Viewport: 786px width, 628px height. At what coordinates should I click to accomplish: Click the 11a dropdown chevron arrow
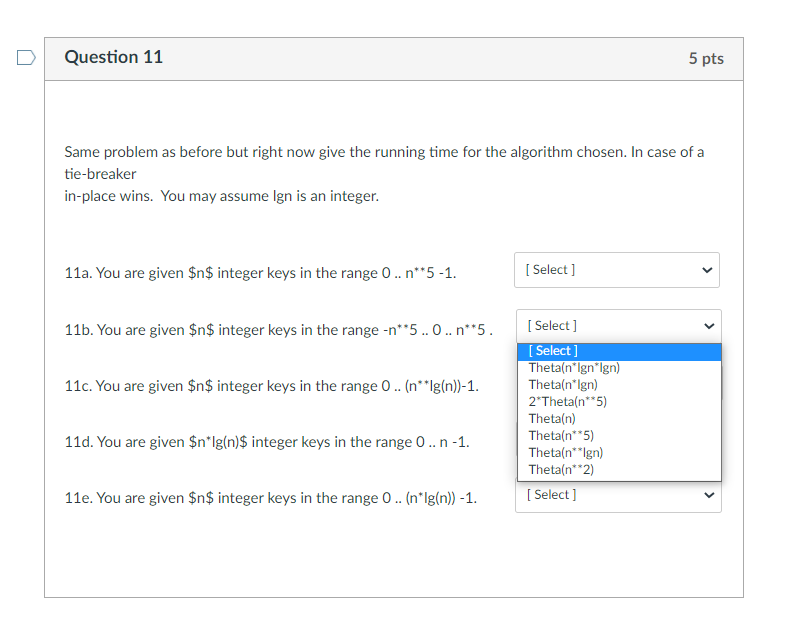[707, 270]
